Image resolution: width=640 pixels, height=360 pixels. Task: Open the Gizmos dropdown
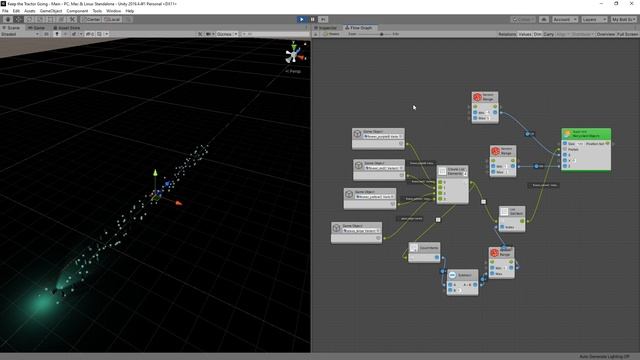coord(227,34)
